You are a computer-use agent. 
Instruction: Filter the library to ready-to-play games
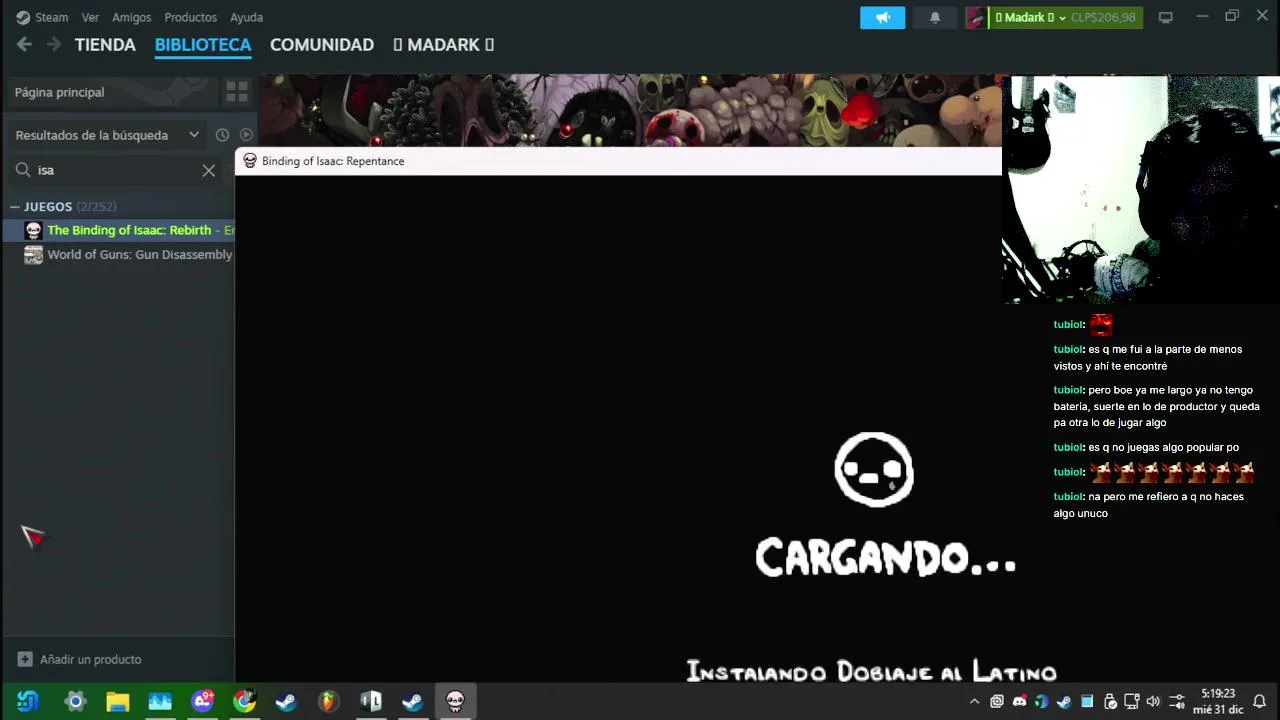(246, 135)
